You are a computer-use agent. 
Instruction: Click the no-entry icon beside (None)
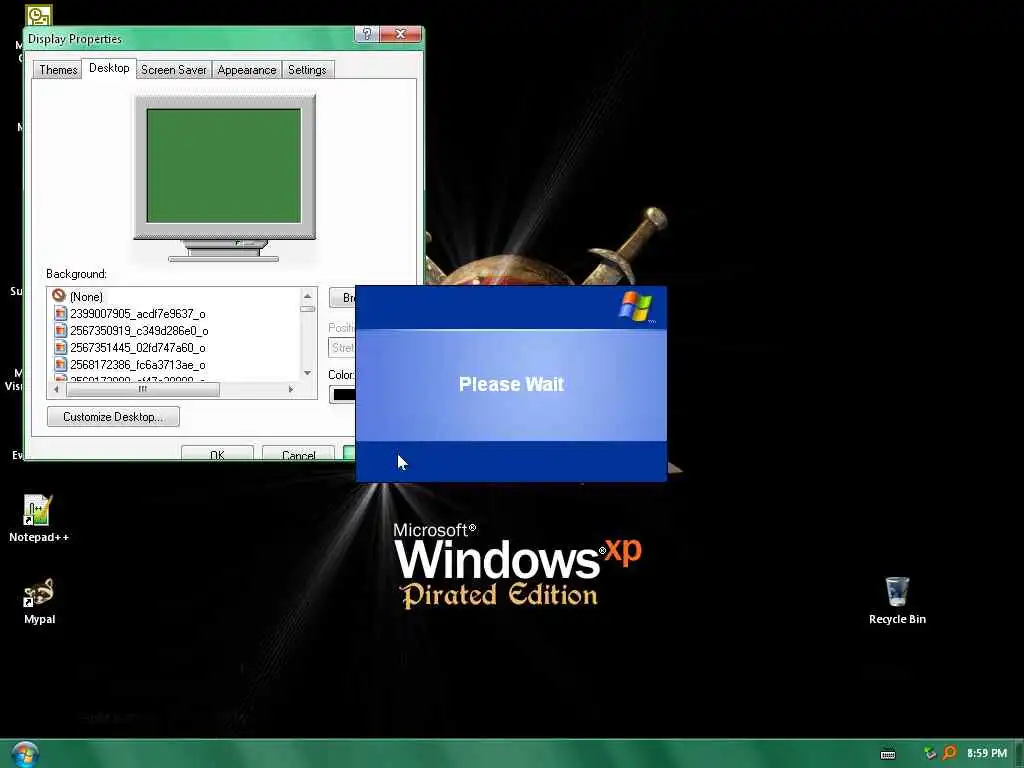[59, 296]
